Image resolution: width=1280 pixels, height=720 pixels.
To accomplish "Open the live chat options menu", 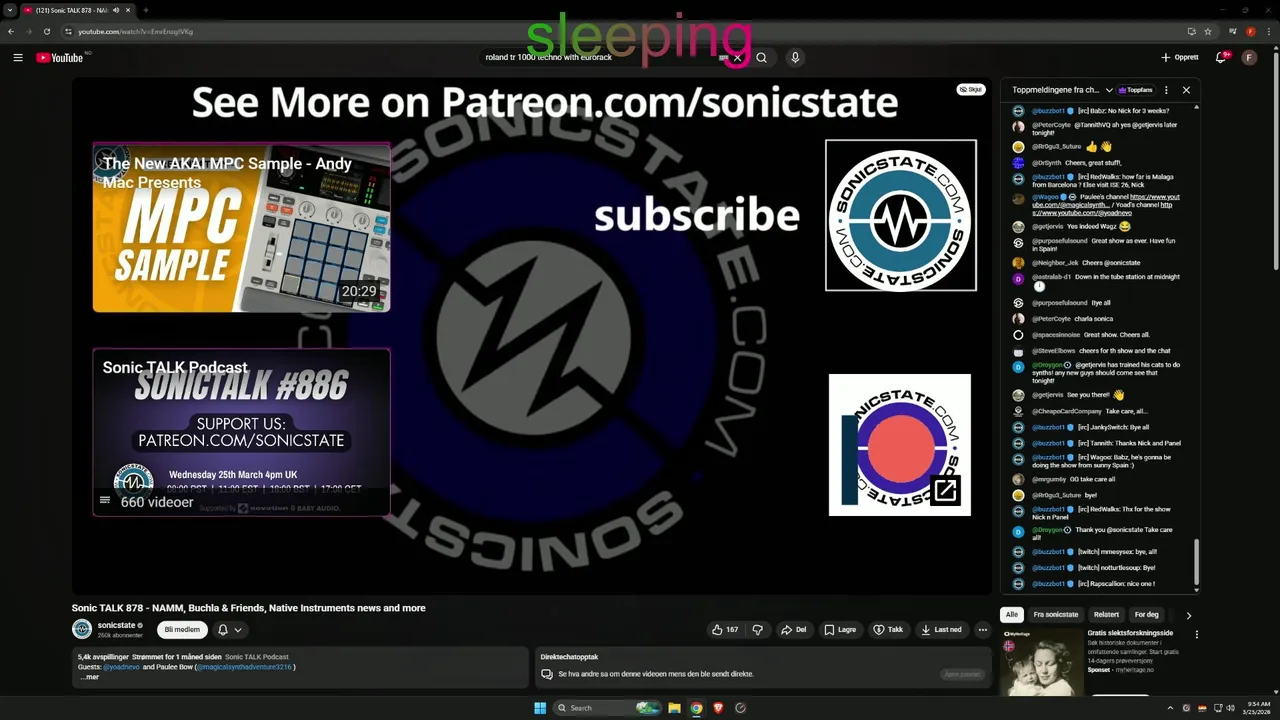I will pos(1166,90).
